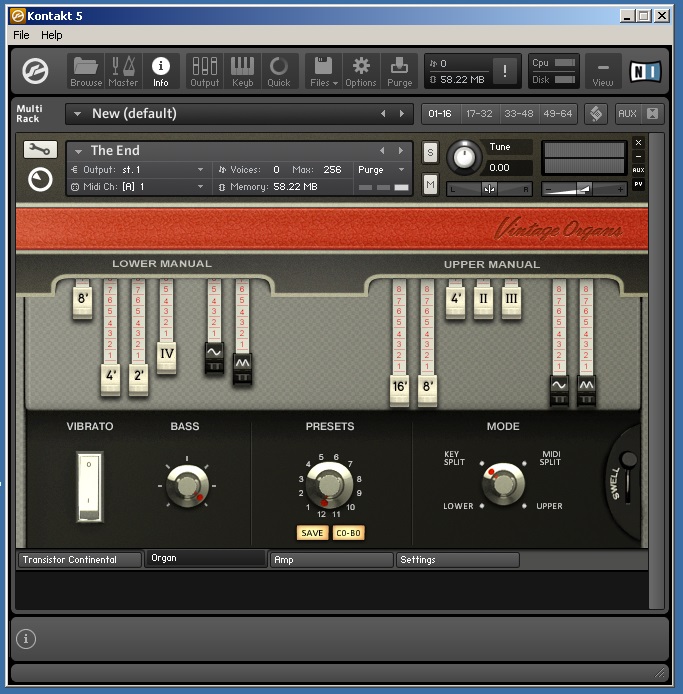The height and width of the screenshot is (694, 683).
Task: Mute the instrument with M button
Action: click(x=430, y=184)
